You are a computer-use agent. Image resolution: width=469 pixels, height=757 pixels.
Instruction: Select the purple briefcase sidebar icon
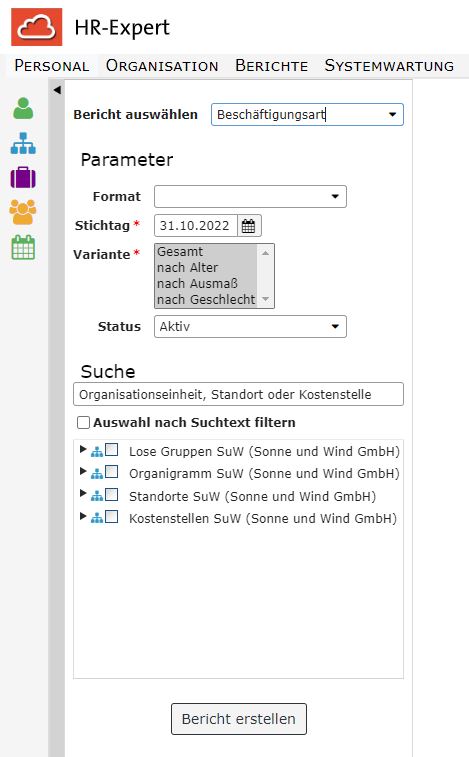[23, 177]
